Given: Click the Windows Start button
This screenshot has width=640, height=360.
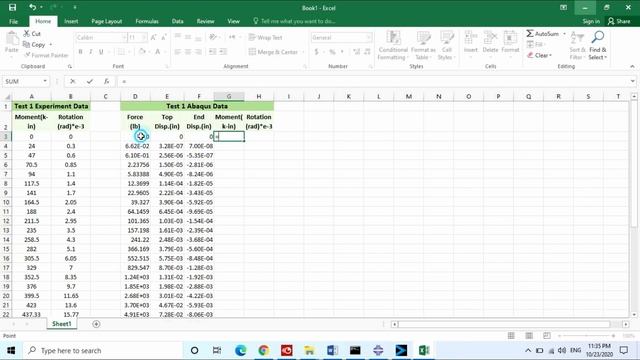Looking at the screenshot, I should 11,350.
